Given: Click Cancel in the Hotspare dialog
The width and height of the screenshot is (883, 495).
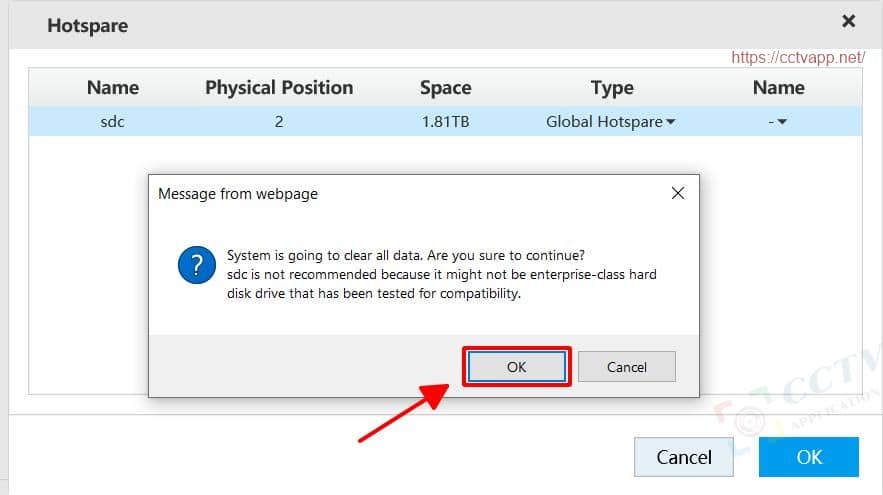Looking at the screenshot, I should (684, 457).
